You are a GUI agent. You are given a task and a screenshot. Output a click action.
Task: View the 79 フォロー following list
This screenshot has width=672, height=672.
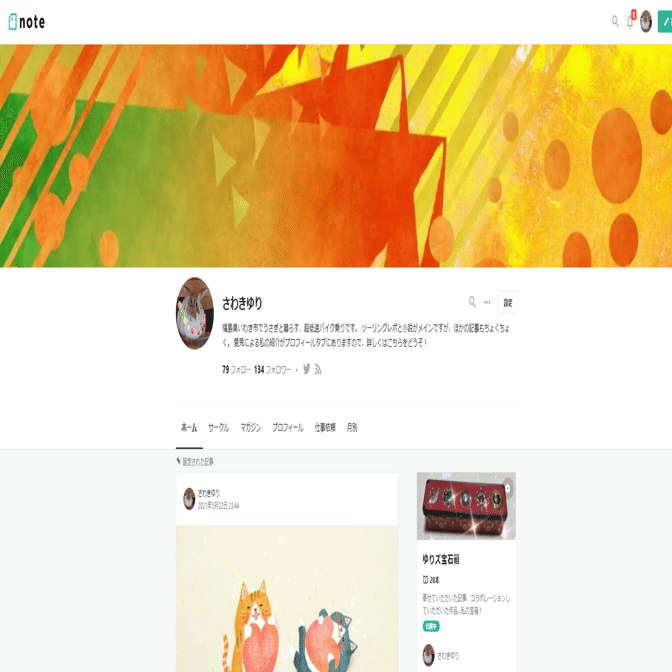click(236, 369)
